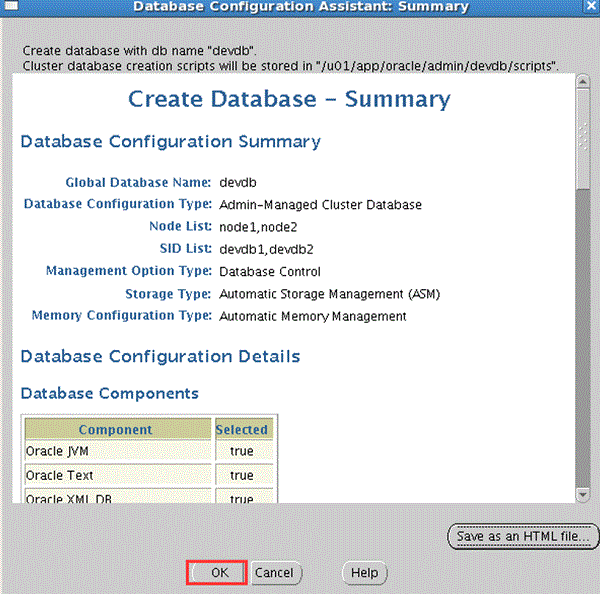
Task: Click the Database Control value
Action: tap(270, 272)
